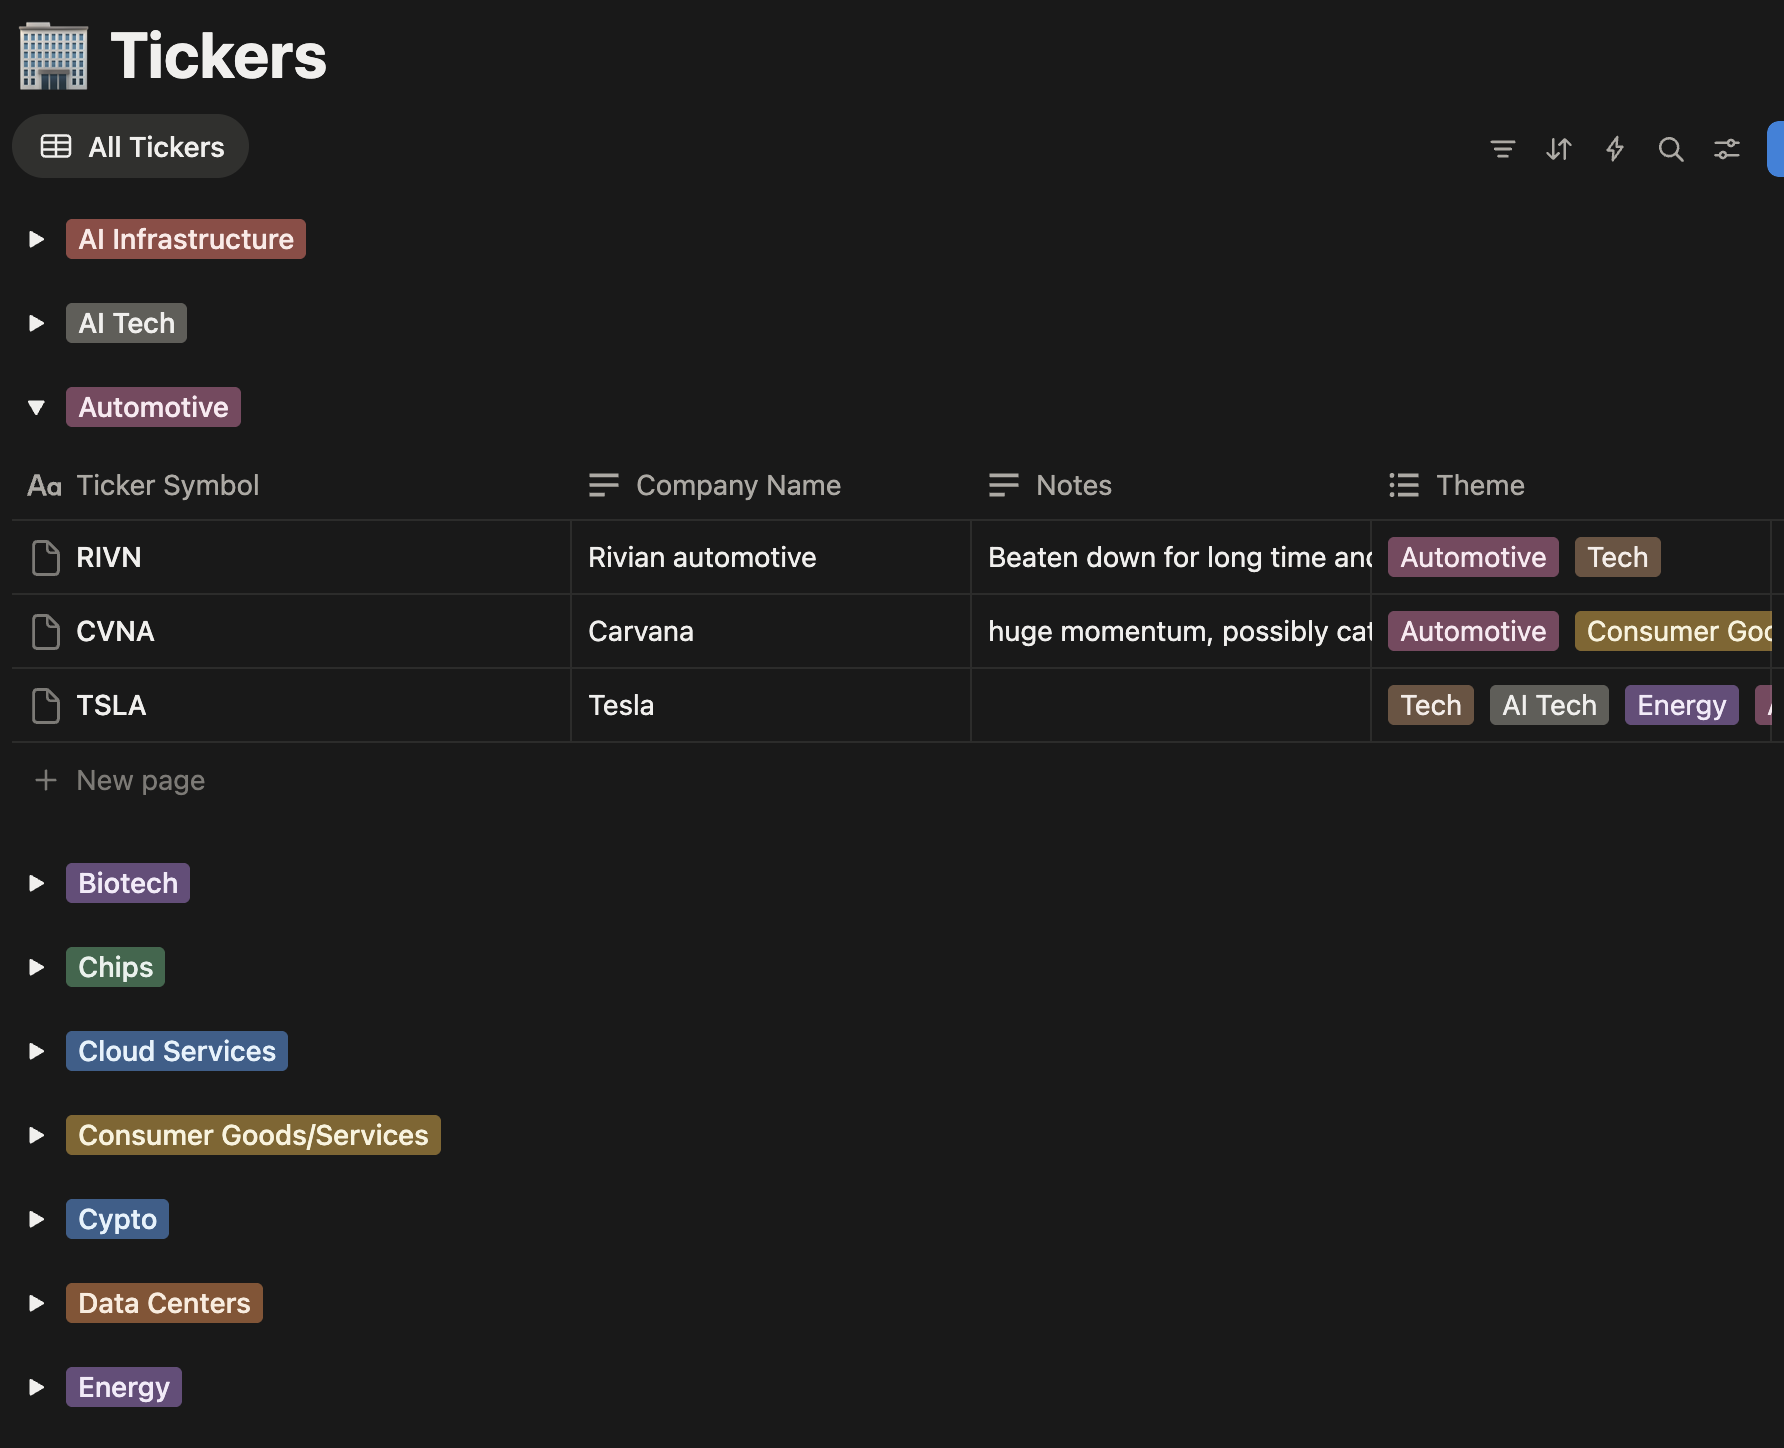The image size is (1784, 1448).
Task: Open automations lightning bolt icon
Action: (1614, 149)
